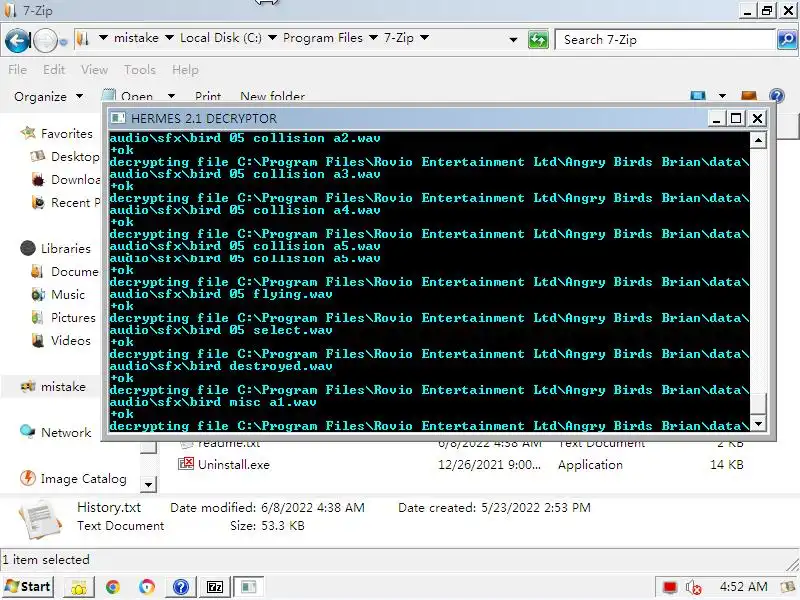Screen dimensions: 800x600
Task: Click into the Search 7-Zip field
Action: 665,39
